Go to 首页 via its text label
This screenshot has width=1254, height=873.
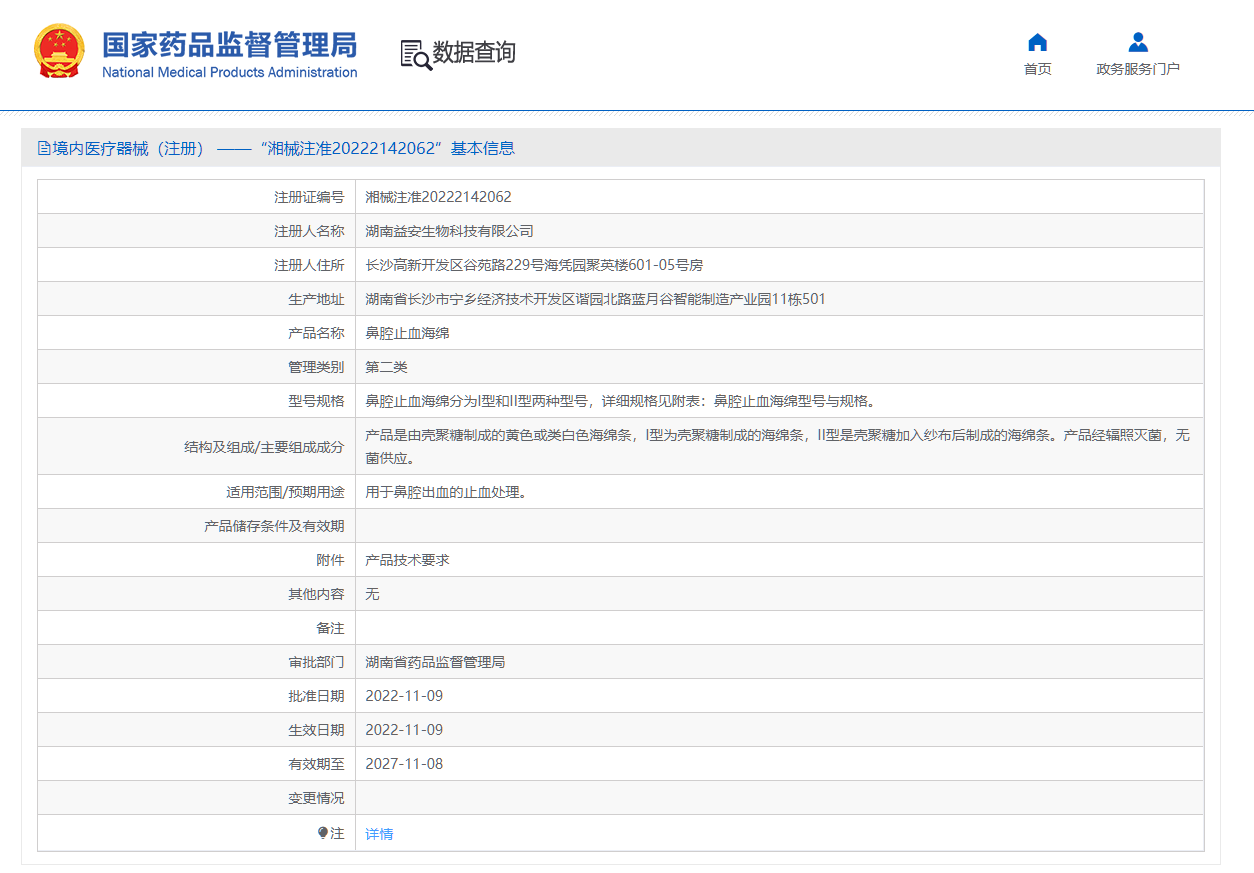(x=1037, y=69)
